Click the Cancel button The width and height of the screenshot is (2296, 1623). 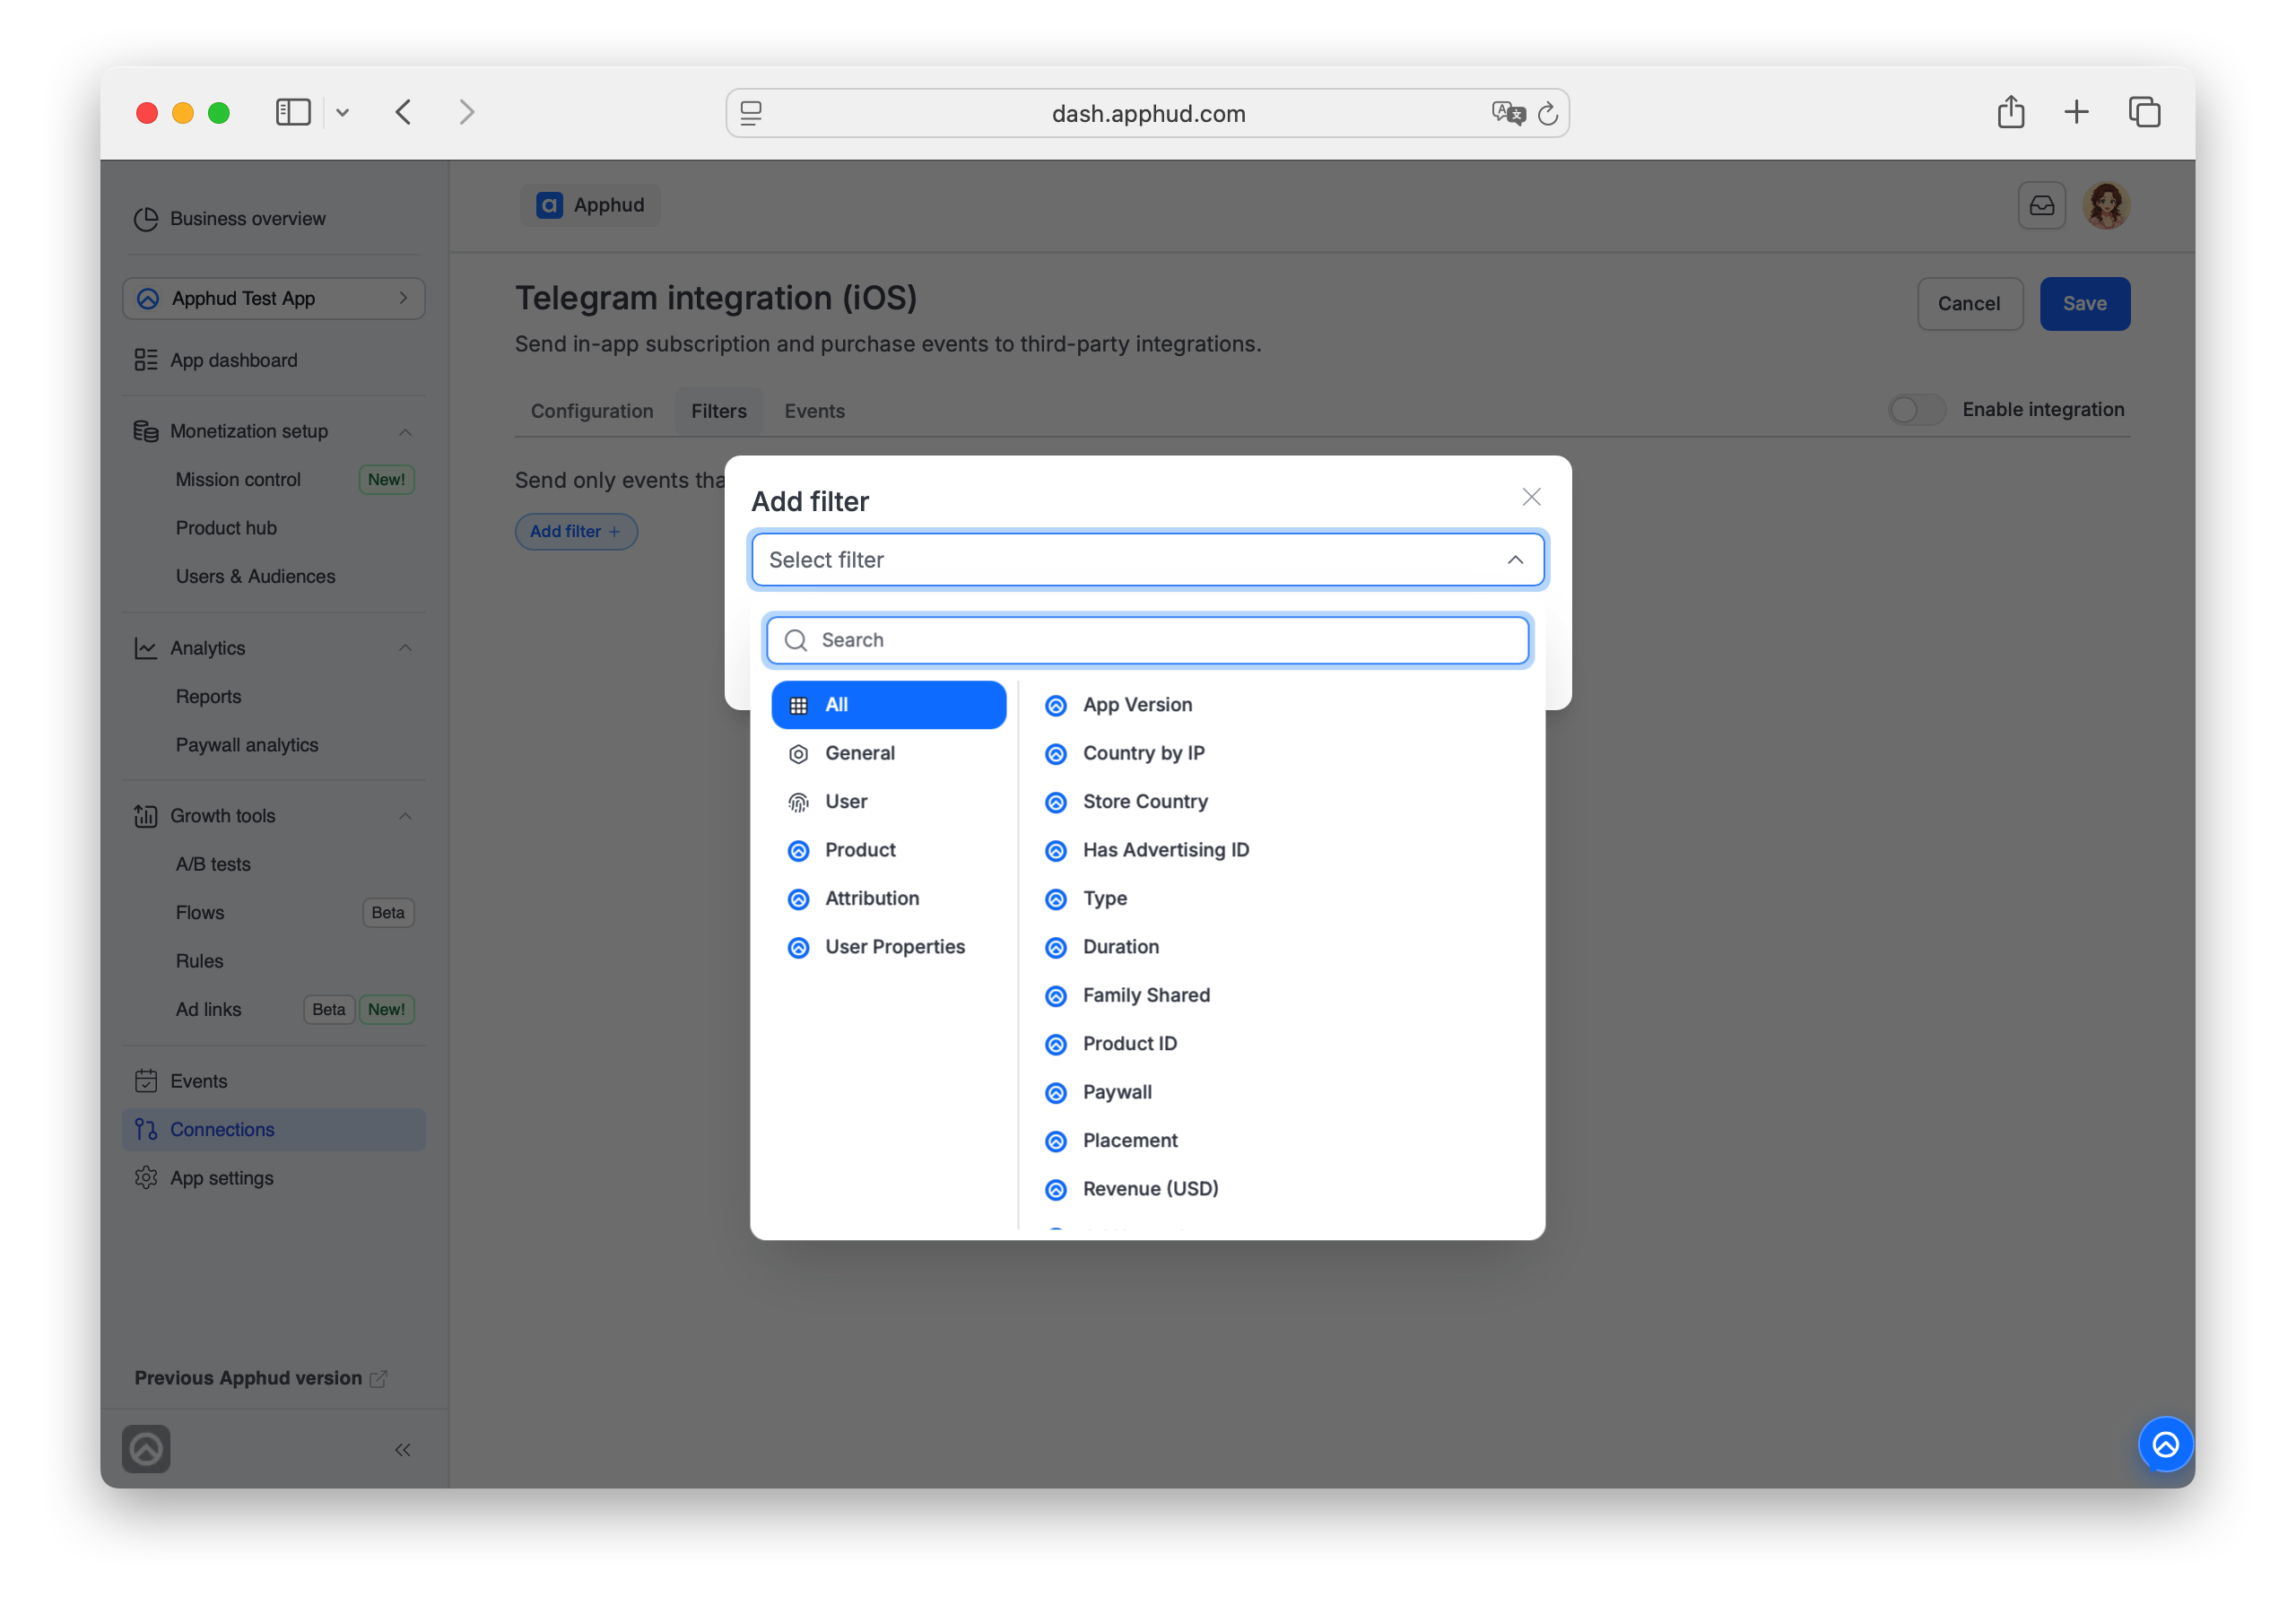pos(1969,304)
